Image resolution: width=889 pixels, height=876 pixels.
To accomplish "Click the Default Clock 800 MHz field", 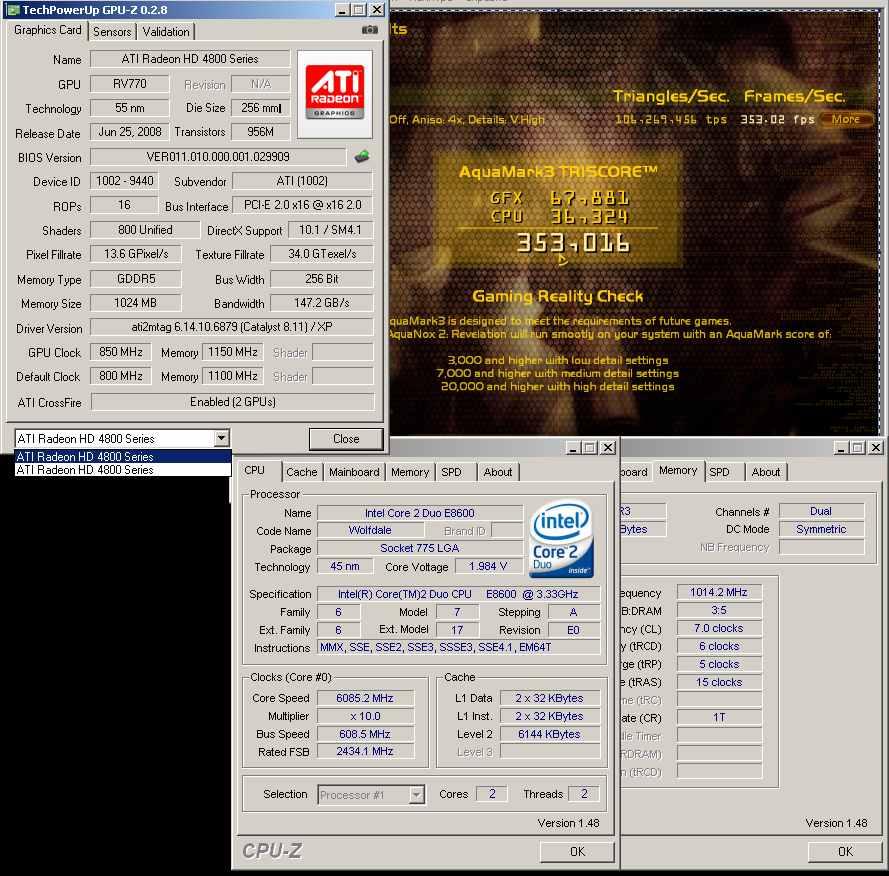I will click(x=121, y=376).
